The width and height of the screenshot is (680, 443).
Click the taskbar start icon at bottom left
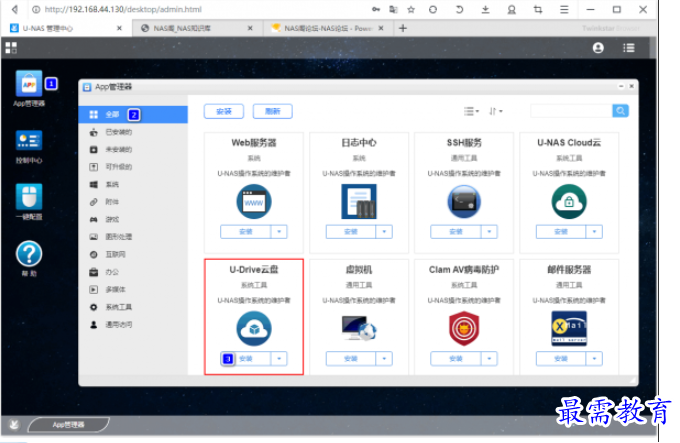click(x=14, y=424)
